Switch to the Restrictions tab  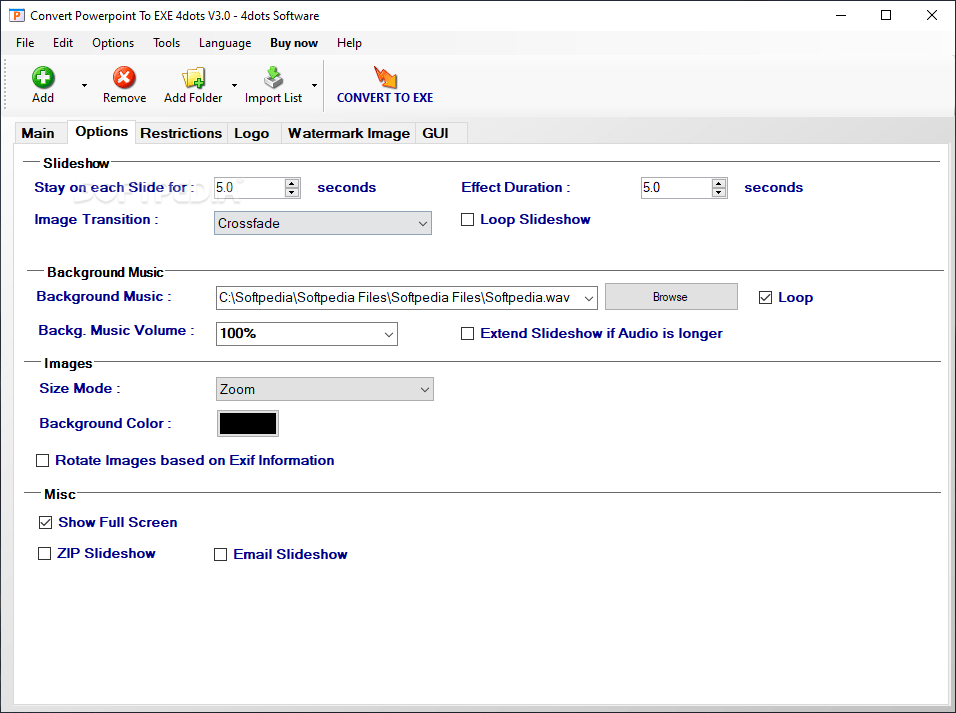pos(181,133)
